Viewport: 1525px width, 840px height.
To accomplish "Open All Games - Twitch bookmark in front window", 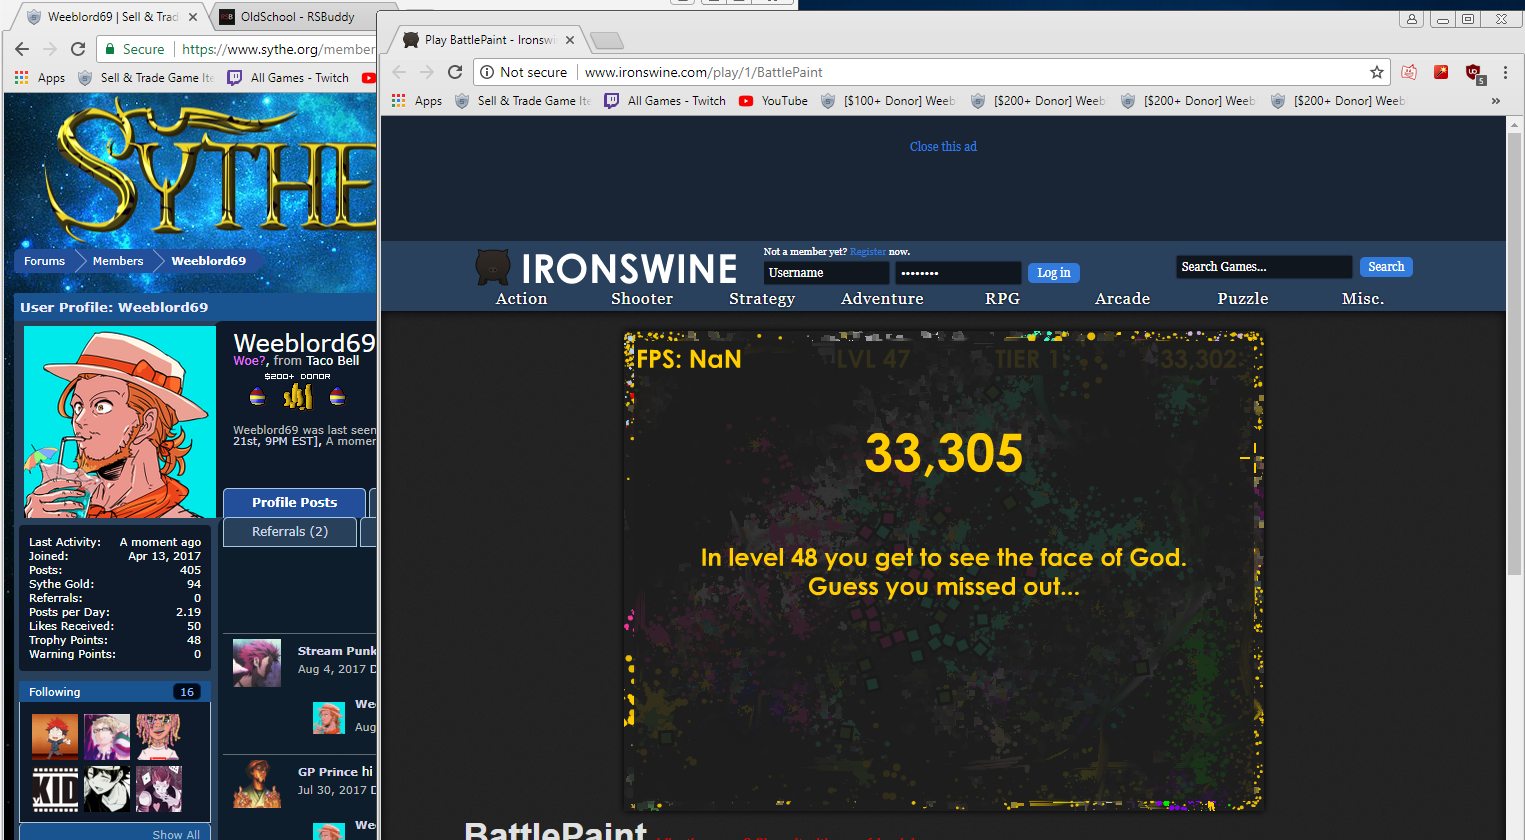I will coord(666,101).
